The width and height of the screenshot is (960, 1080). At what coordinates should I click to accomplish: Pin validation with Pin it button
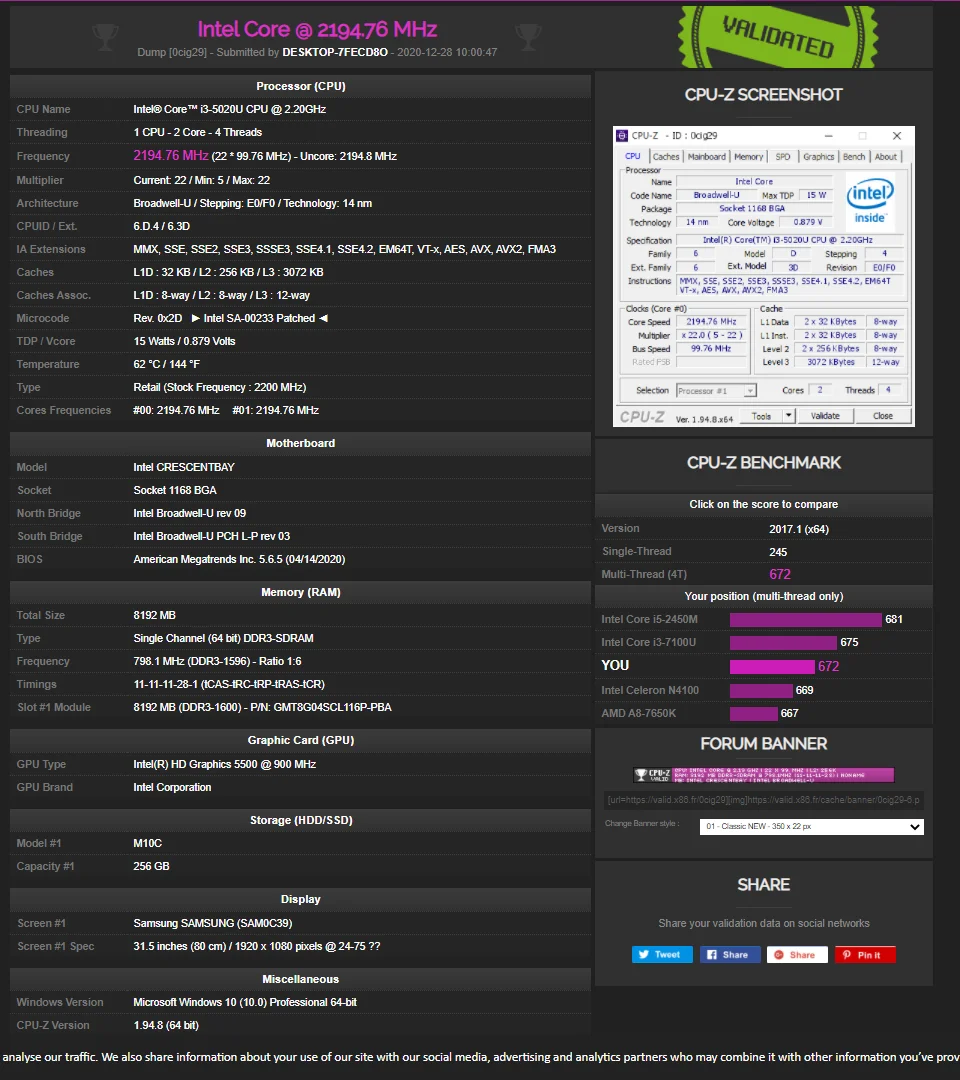(865, 955)
